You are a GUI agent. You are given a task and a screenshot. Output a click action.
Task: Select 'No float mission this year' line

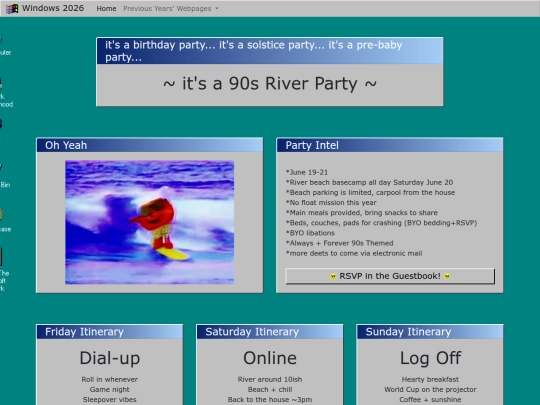point(331,202)
